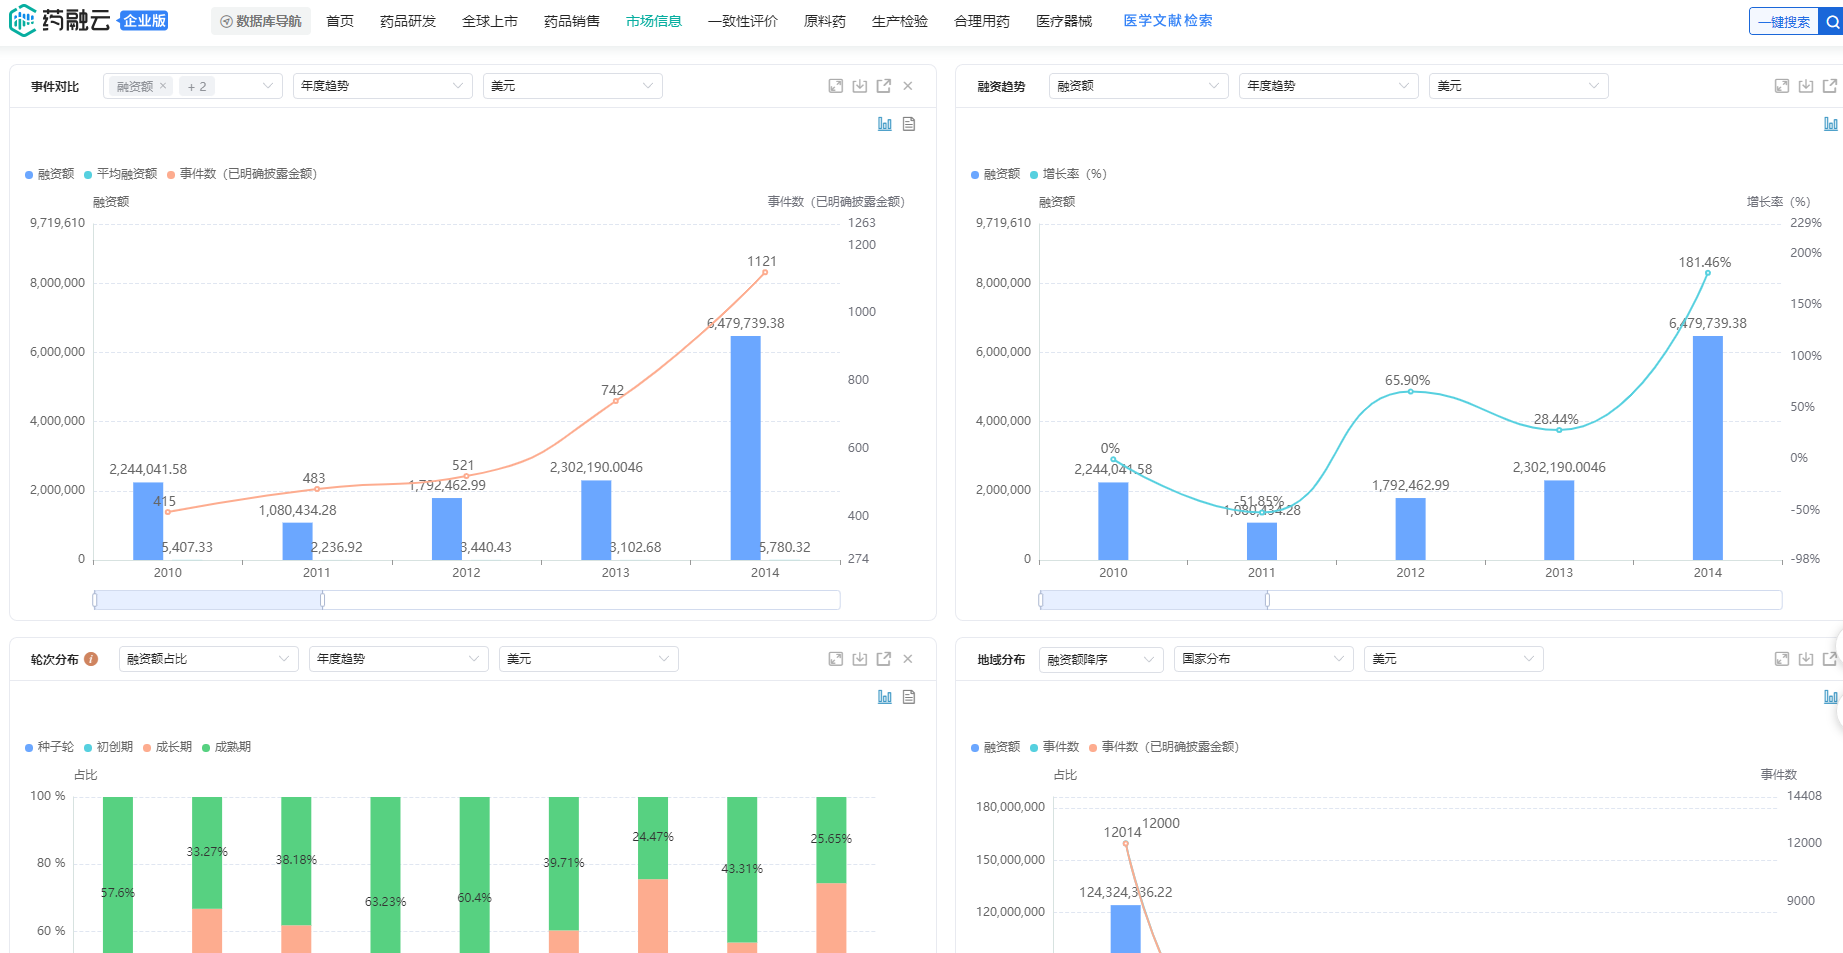
Task: Click the +2 tag in 事件对比 selector
Action: (x=197, y=86)
